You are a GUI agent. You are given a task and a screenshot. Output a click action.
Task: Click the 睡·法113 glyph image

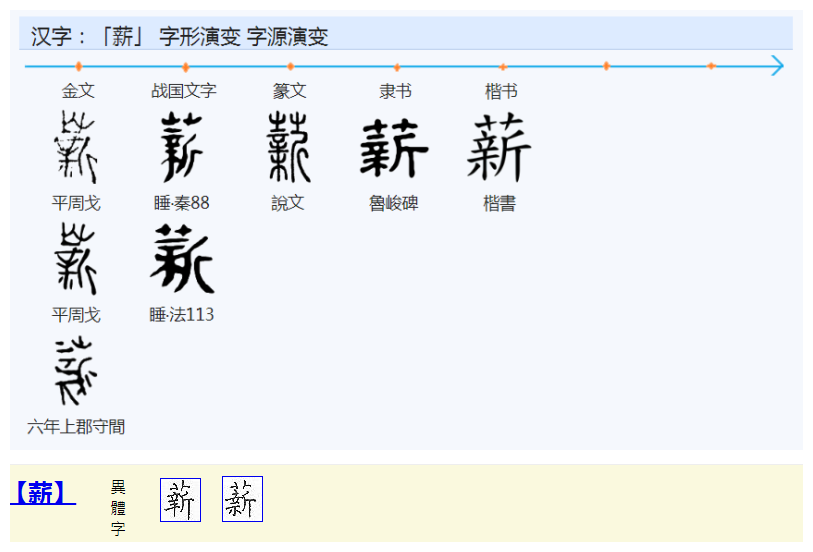(181, 259)
